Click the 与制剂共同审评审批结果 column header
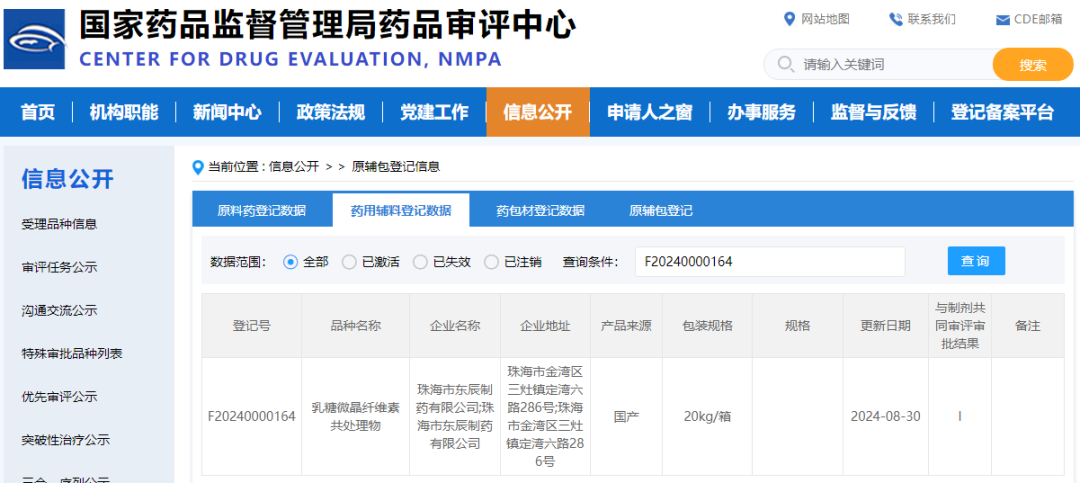The image size is (1080, 483). click(959, 326)
